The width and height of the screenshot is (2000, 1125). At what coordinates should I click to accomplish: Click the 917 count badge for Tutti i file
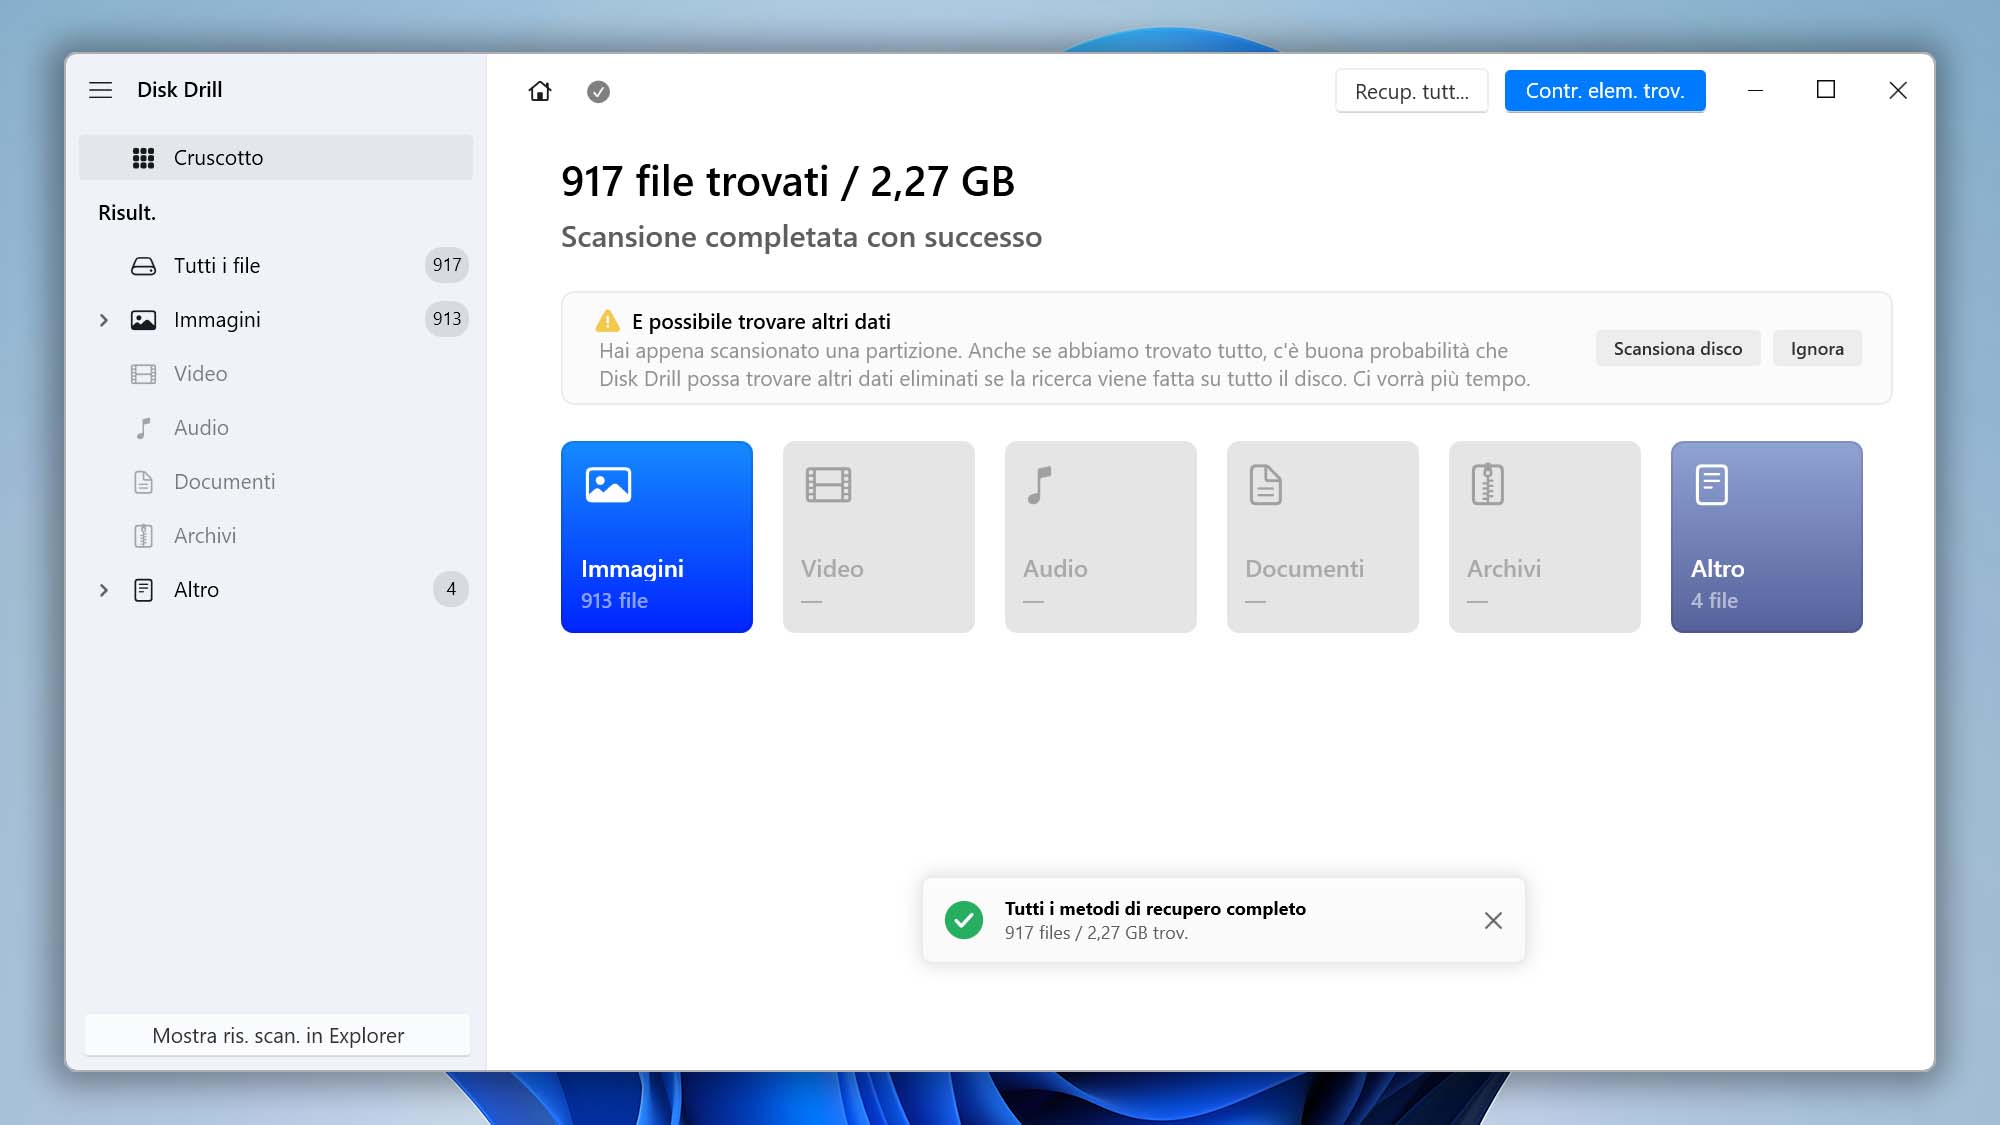tap(447, 265)
